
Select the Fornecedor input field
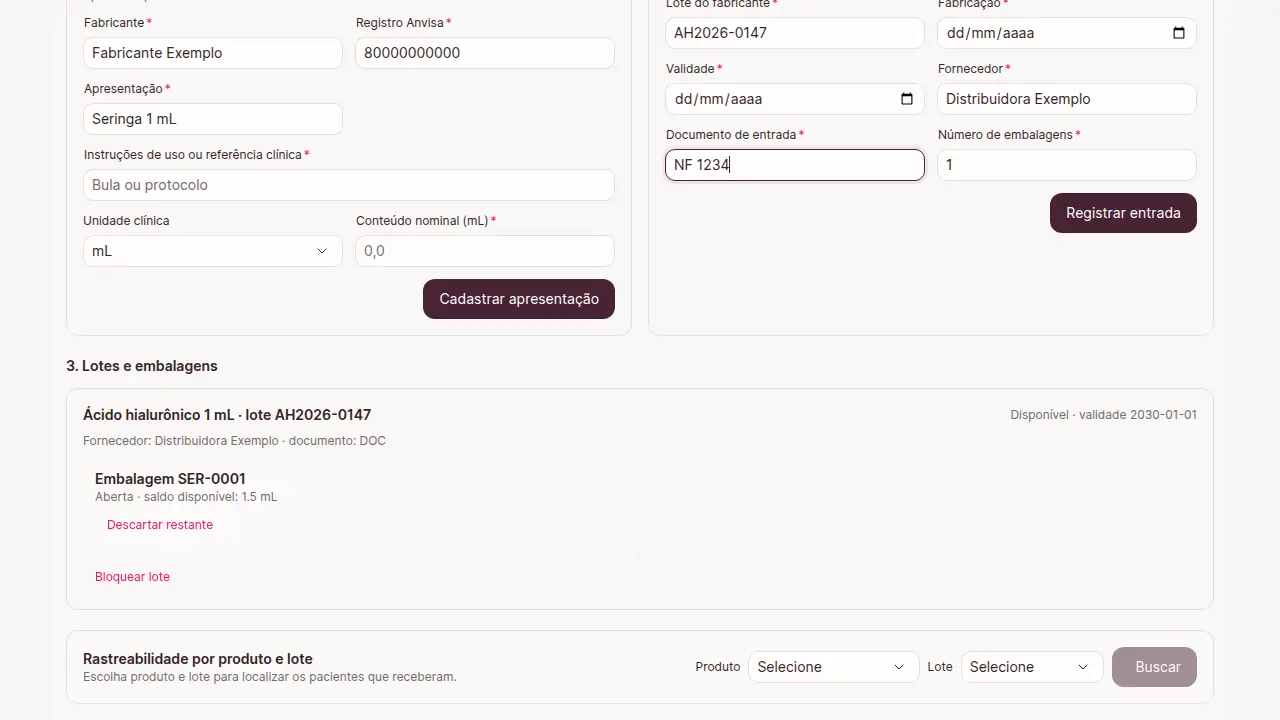coord(1067,99)
